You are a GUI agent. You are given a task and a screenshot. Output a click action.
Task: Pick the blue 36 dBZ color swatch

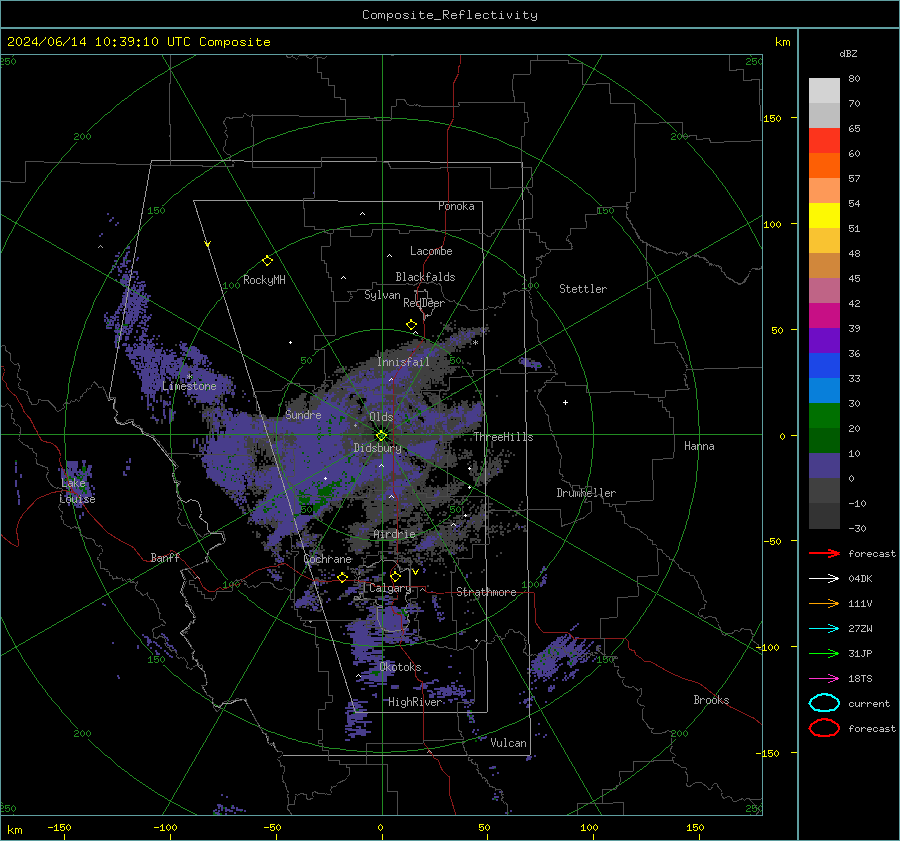click(x=824, y=366)
